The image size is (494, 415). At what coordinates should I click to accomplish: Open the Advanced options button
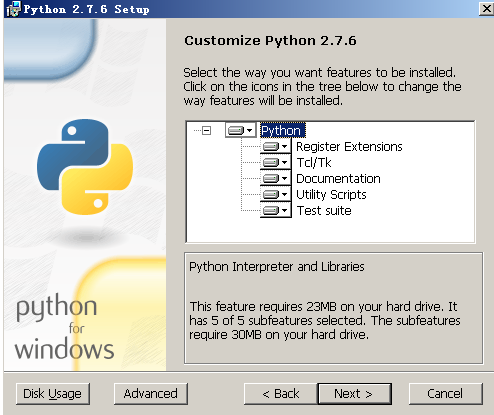click(x=151, y=394)
